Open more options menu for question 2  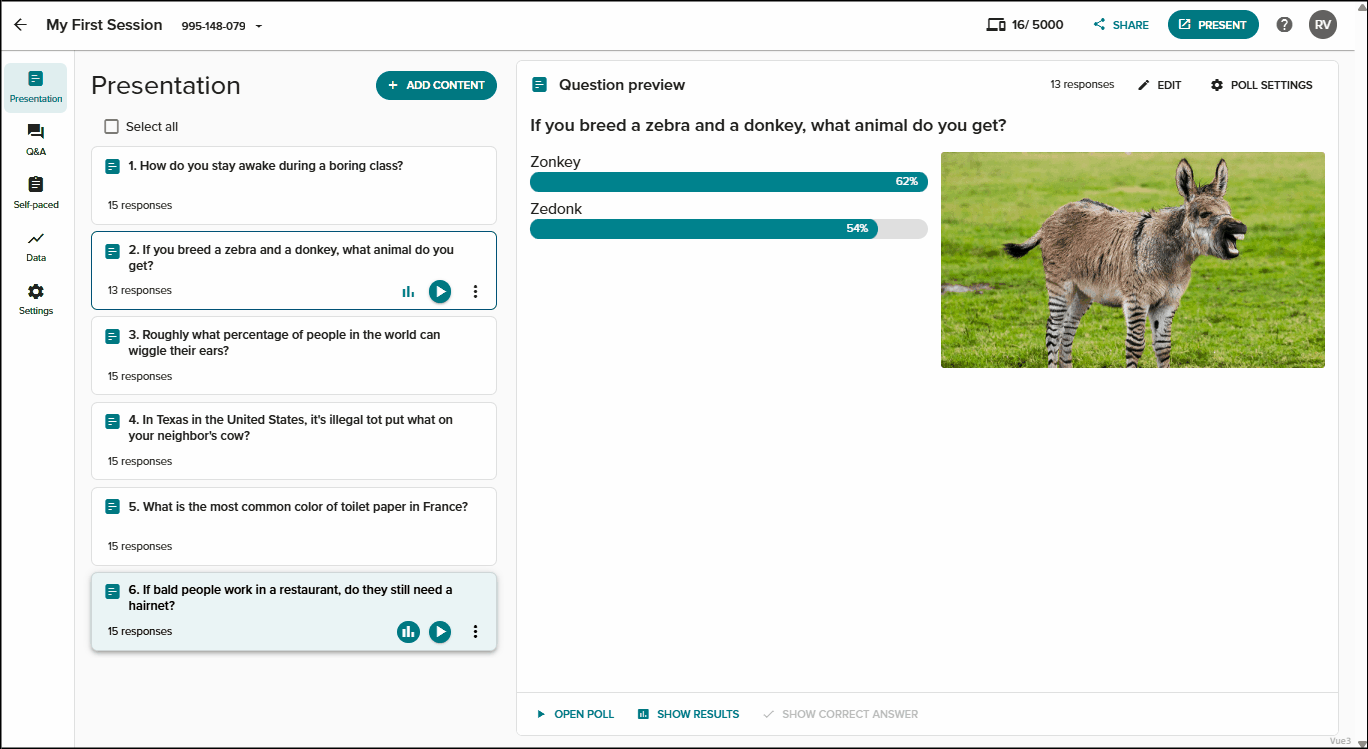click(x=475, y=292)
